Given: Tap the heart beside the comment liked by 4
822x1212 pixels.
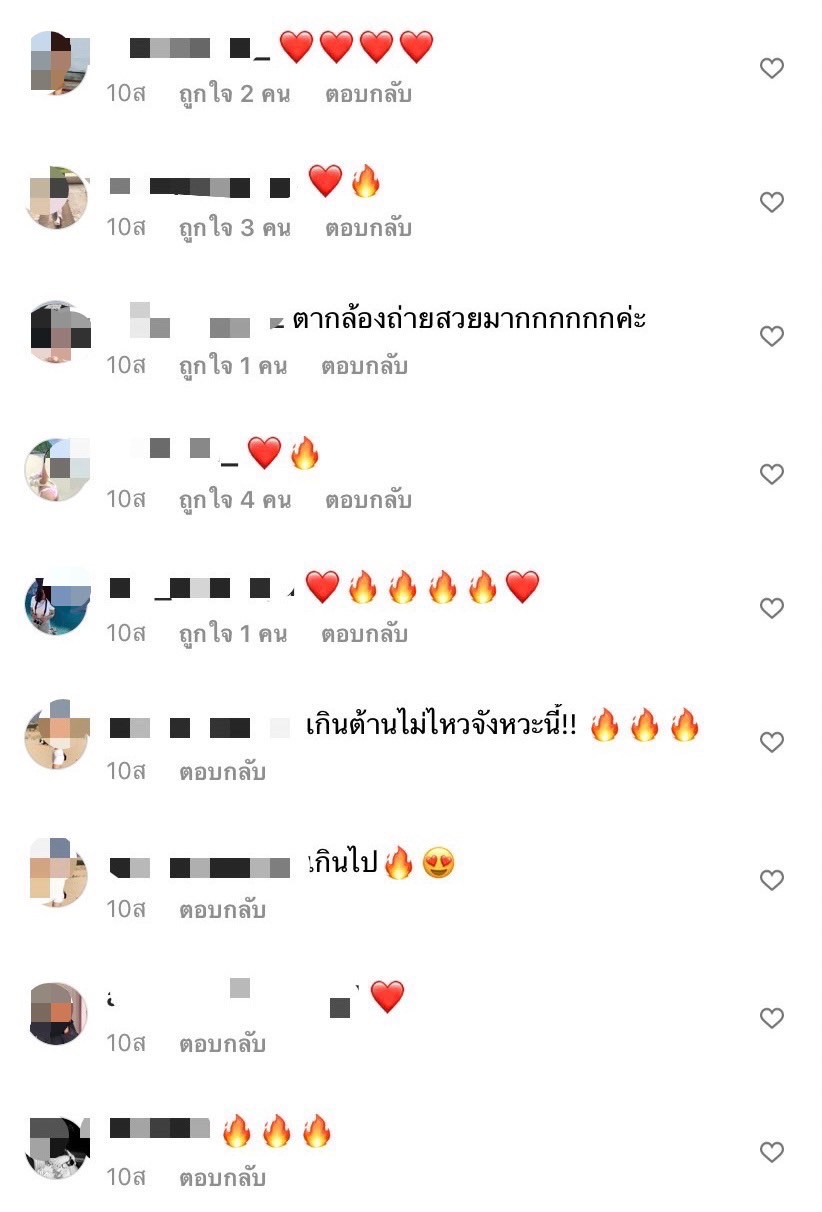Looking at the screenshot, I should tap(771, 474).
